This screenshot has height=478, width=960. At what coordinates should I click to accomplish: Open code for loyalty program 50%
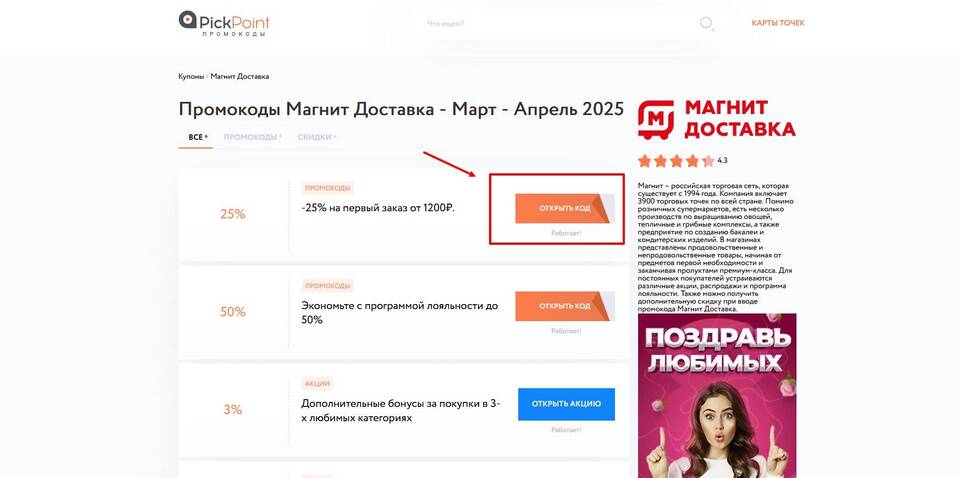pyautogui.click(x=564, y=306)
